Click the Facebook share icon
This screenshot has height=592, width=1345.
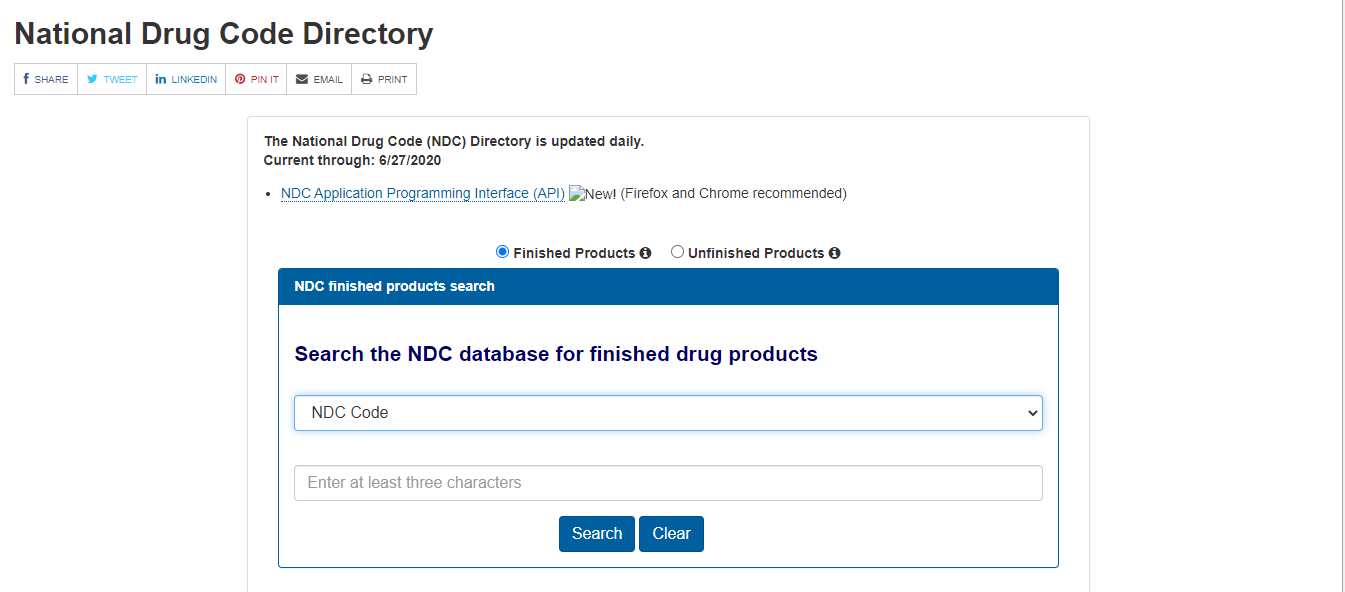pyautogui.click(x=26, y=79)
